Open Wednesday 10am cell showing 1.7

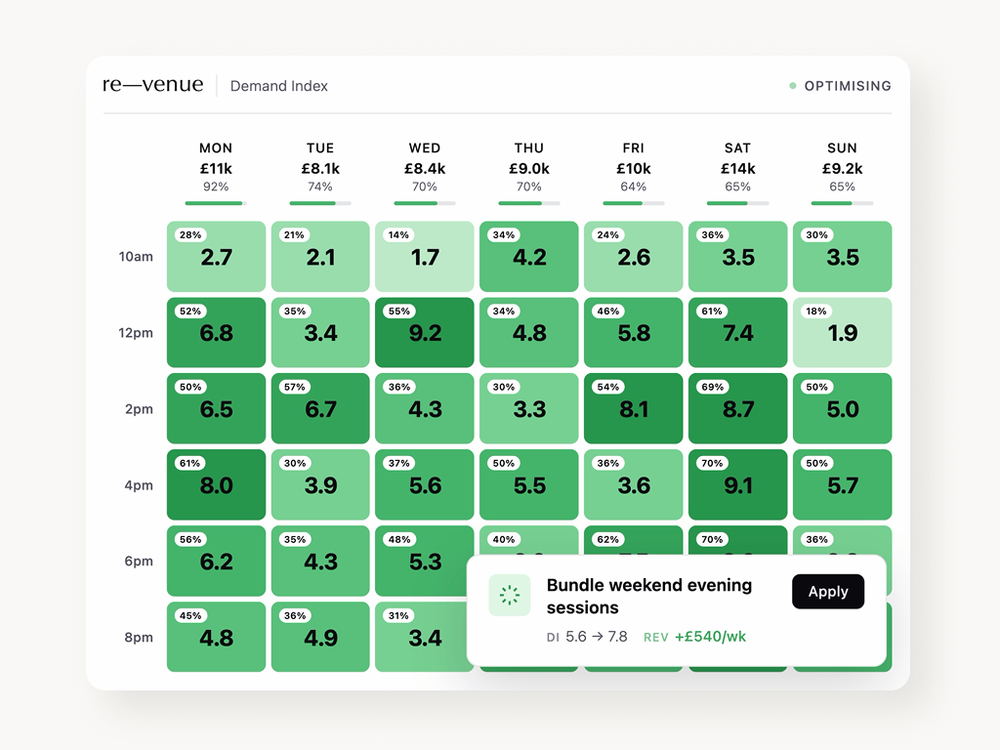(x=425, y=256)
